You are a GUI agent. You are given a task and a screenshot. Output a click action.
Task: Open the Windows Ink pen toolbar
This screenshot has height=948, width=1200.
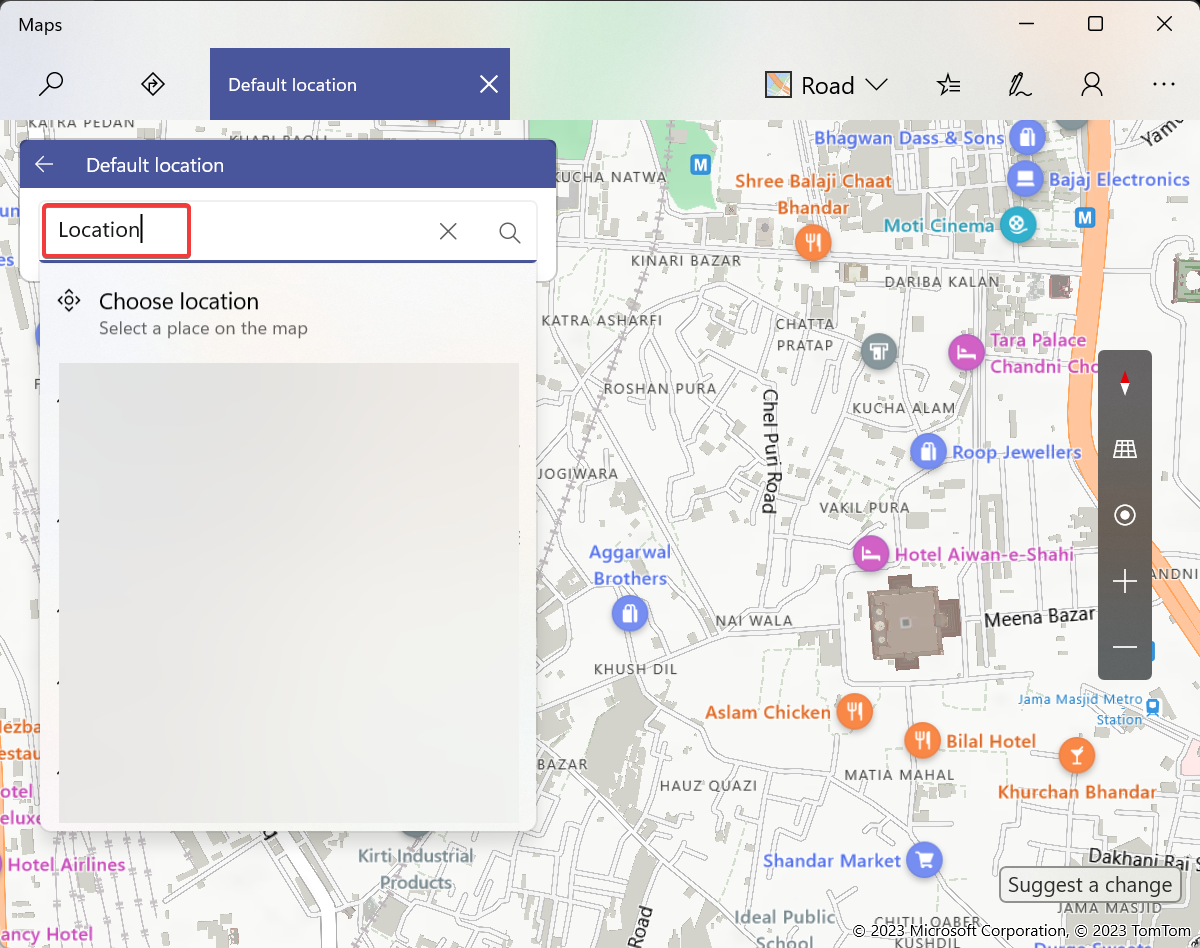tap(1019, 85)
